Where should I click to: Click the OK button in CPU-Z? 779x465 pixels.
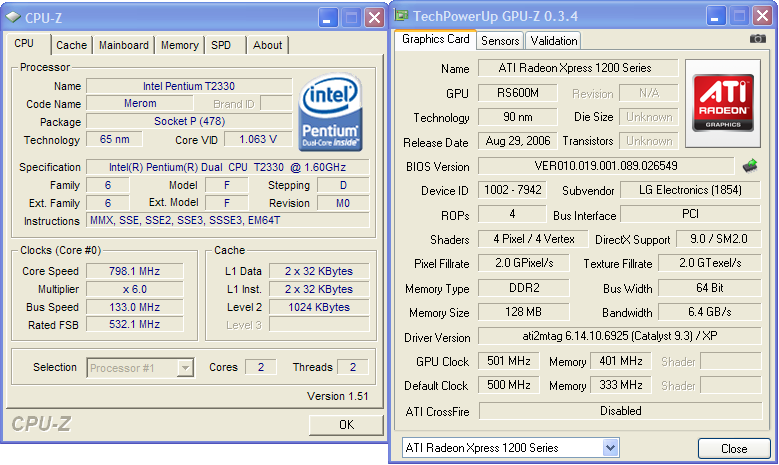tap(346, 425)
